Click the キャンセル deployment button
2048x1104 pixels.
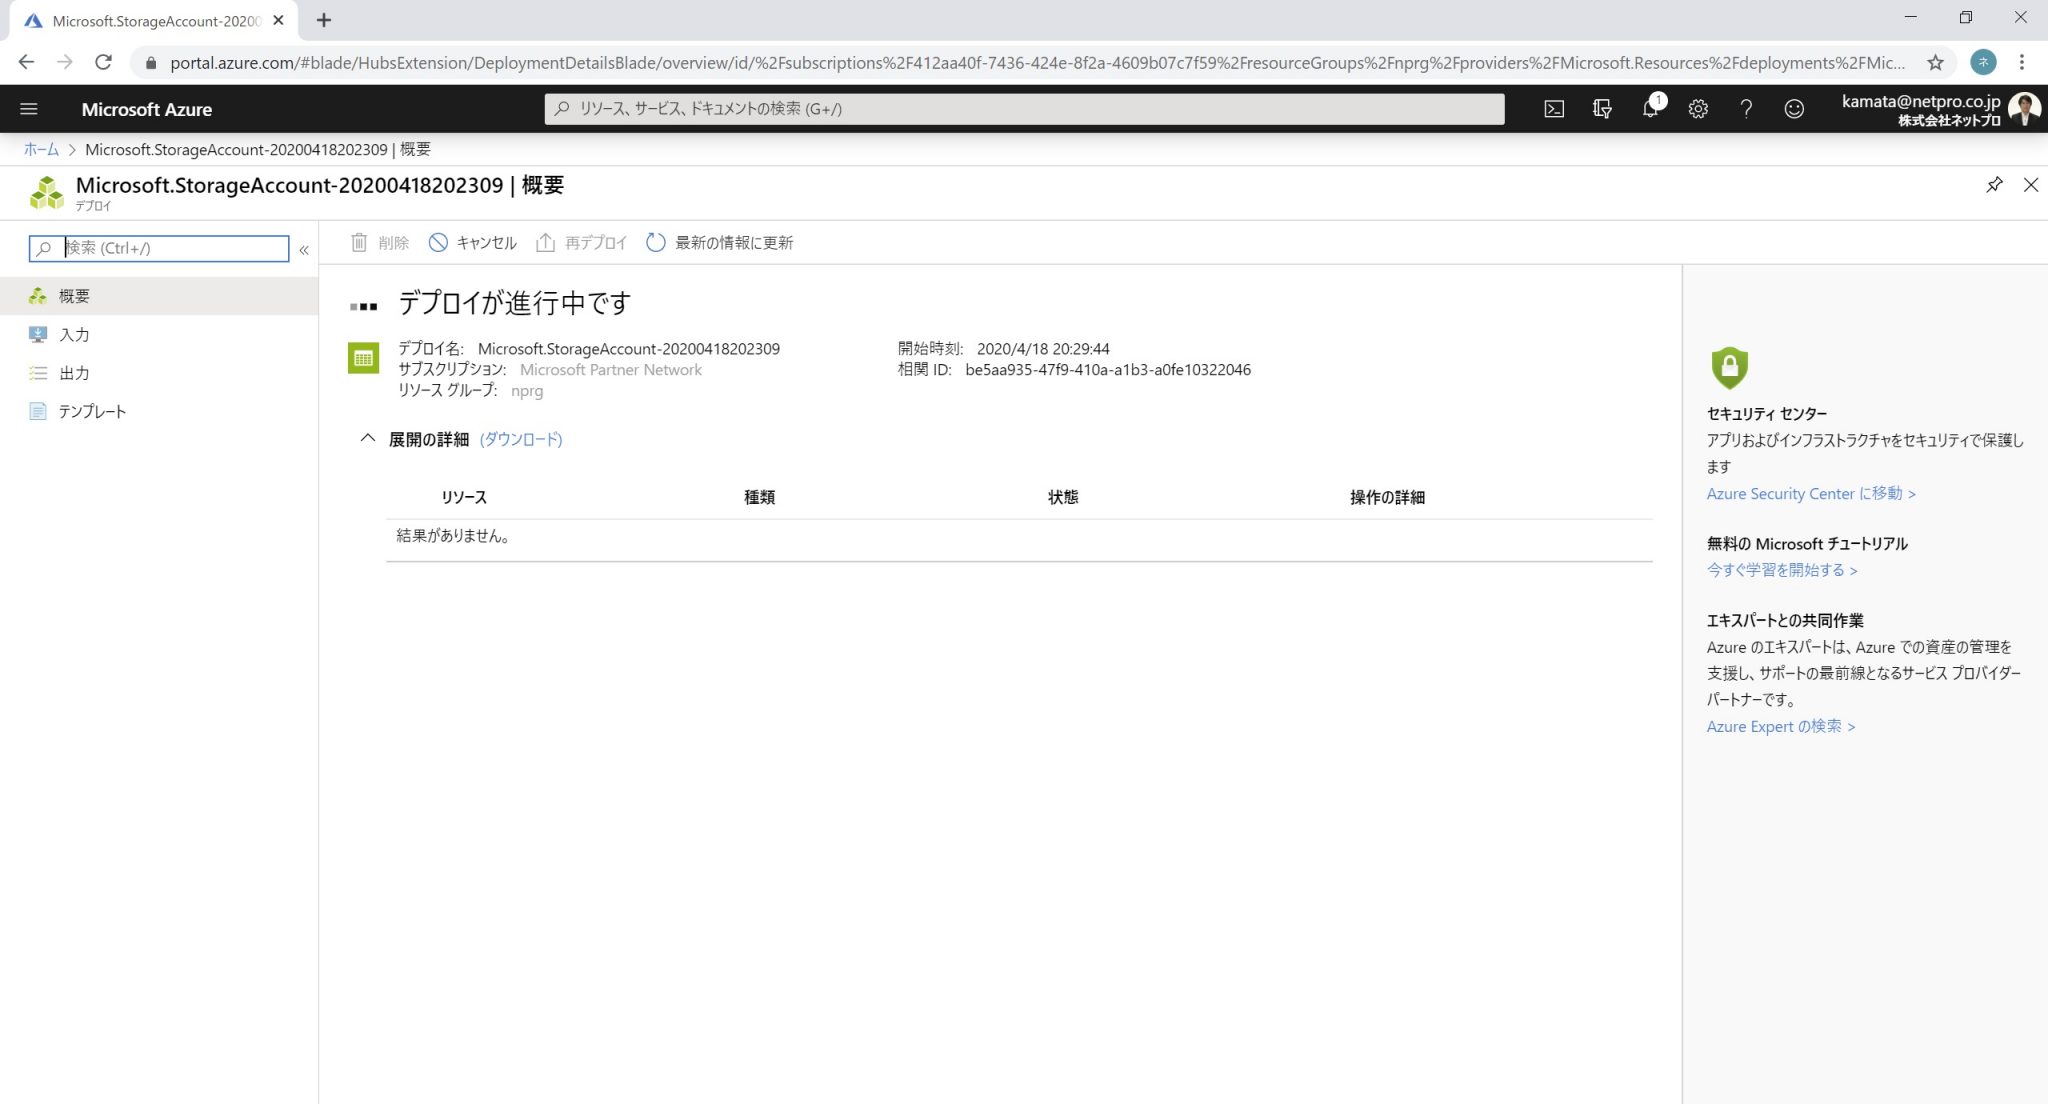tap(473, 243)
